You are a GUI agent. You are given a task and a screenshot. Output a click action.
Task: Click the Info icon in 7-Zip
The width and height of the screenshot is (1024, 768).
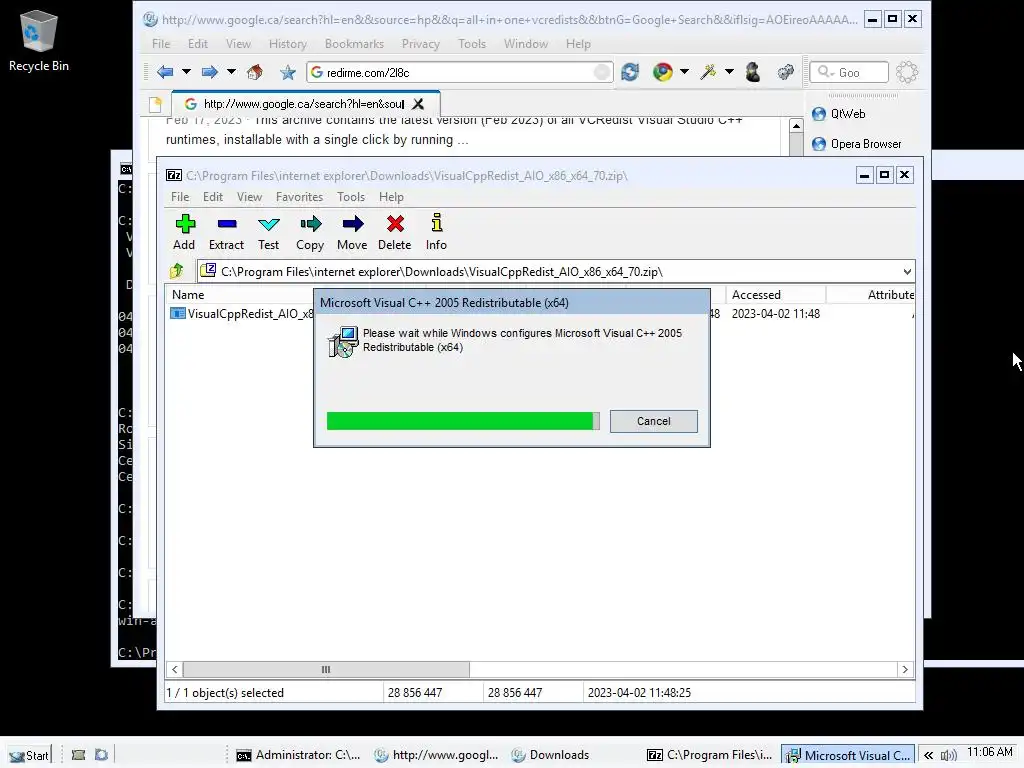436,232
